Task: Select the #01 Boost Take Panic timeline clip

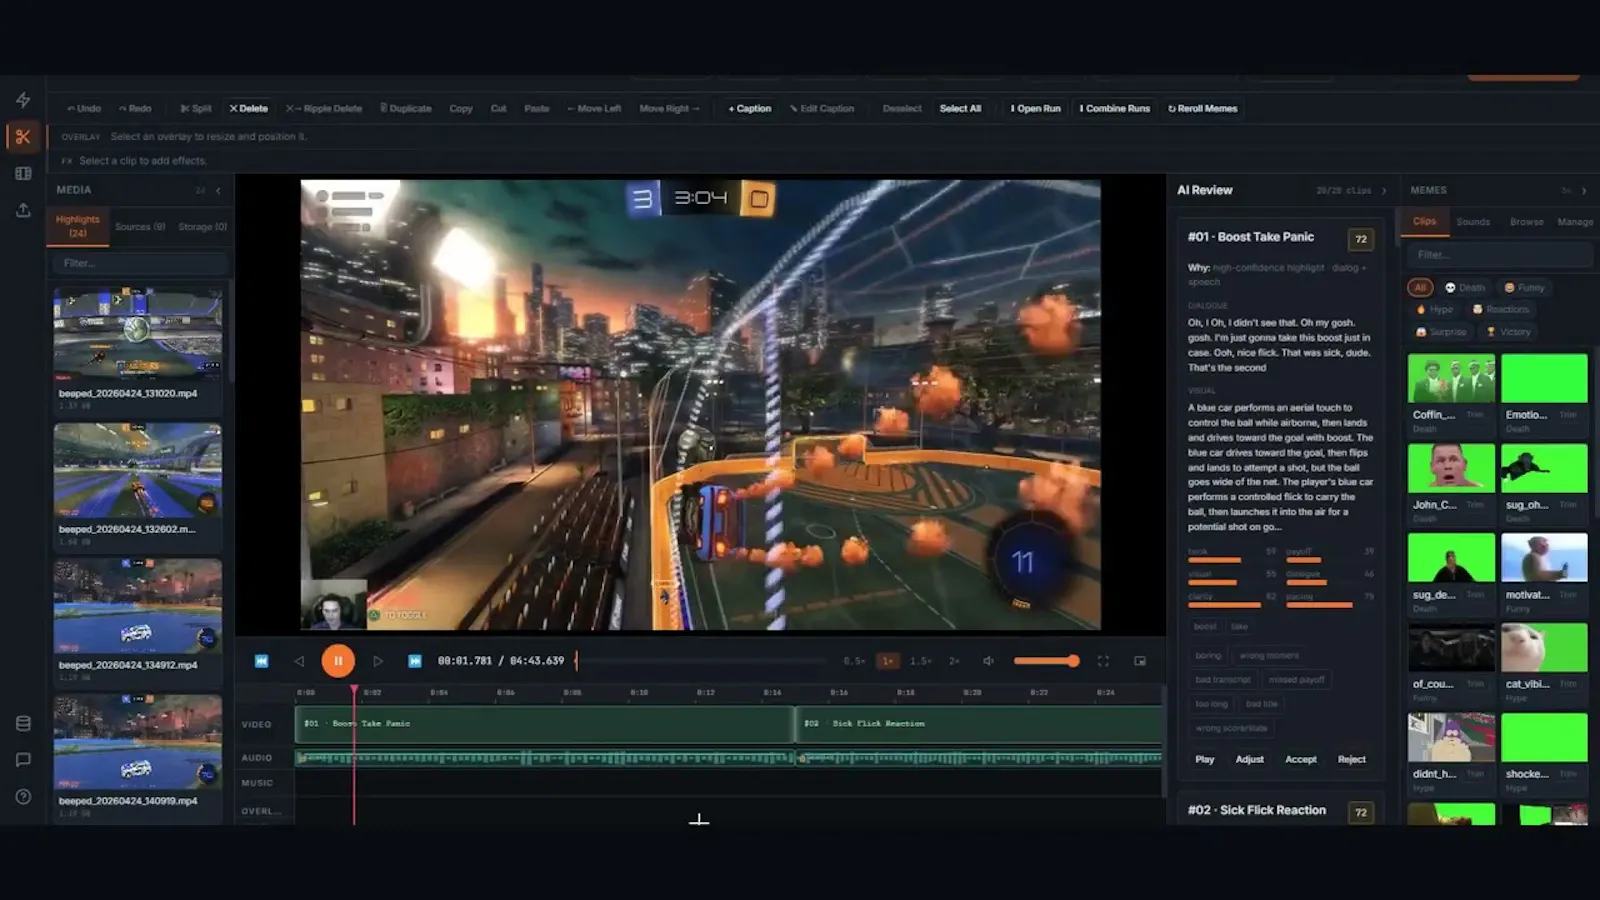Action: click(x=544, y=724)
